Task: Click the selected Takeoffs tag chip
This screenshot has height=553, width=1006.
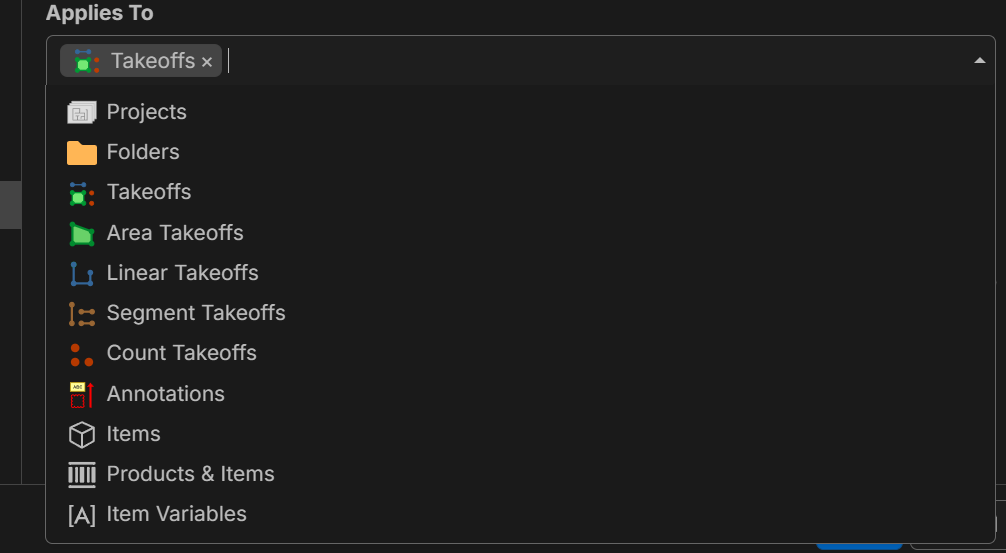Action: click(x=151, y=61)
